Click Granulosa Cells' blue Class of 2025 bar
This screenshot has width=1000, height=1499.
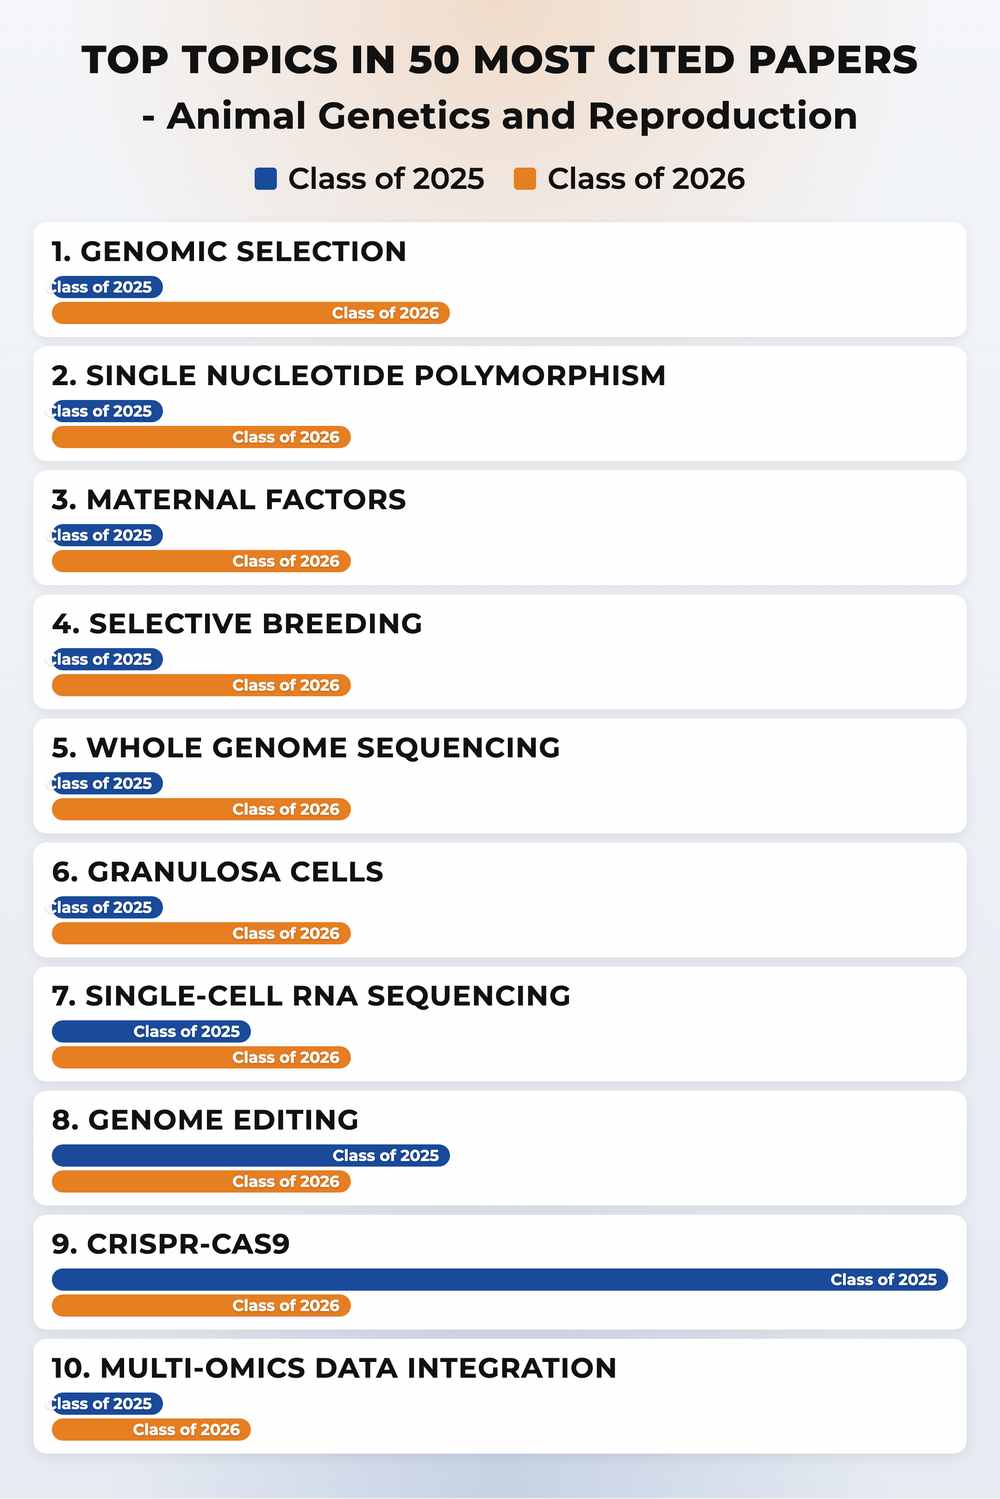point(107,907)
